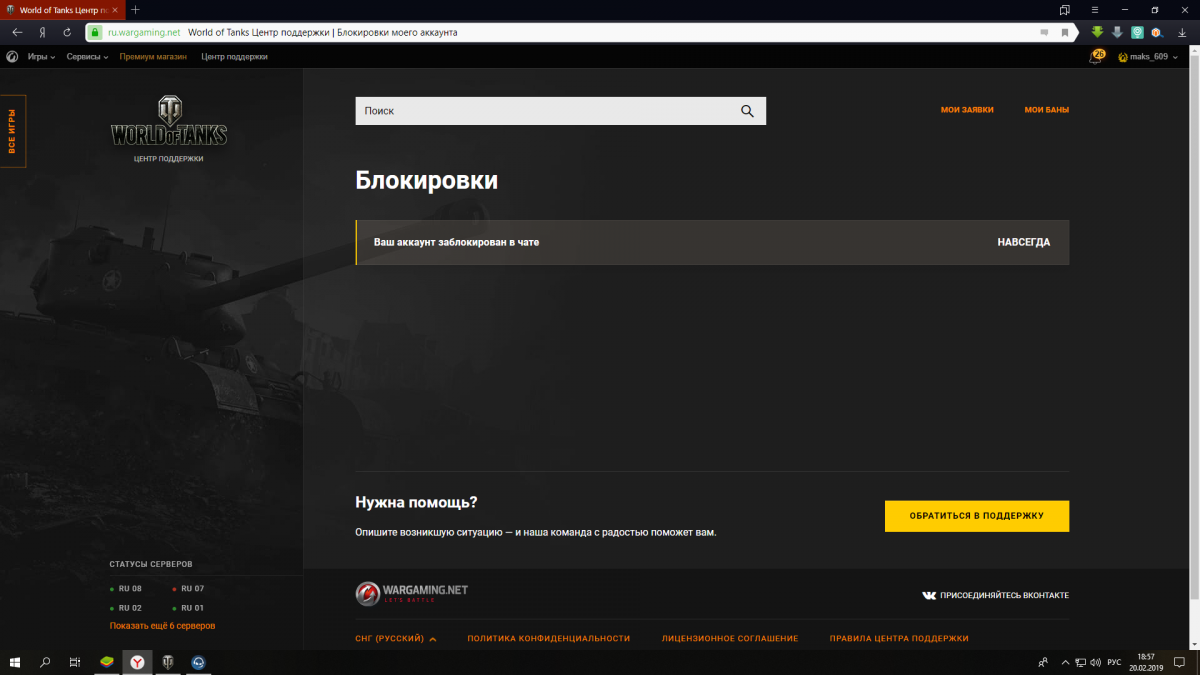Click ПРИСОЕДИНЯЙТЕСЬ ВКОНТАКТЕ link
This screenshot has height=675, width=1200.
[995, 595]
